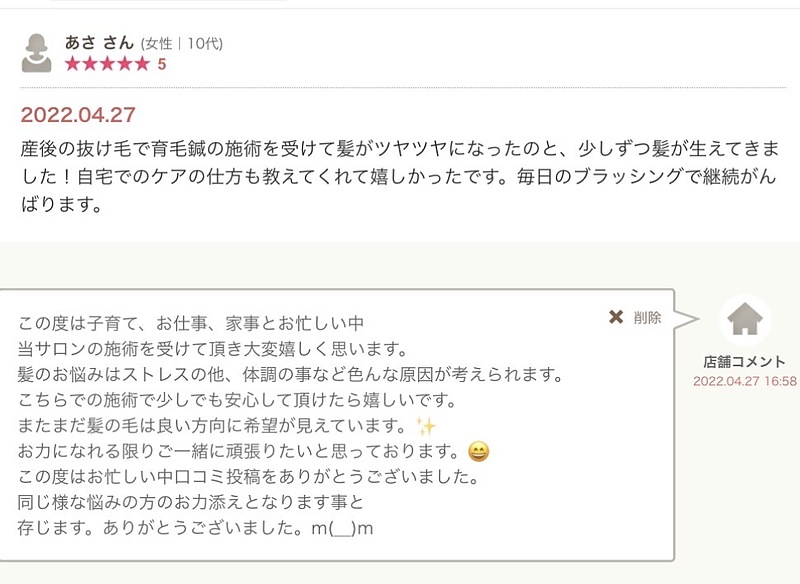Click the store reply first line

[191, 323]
